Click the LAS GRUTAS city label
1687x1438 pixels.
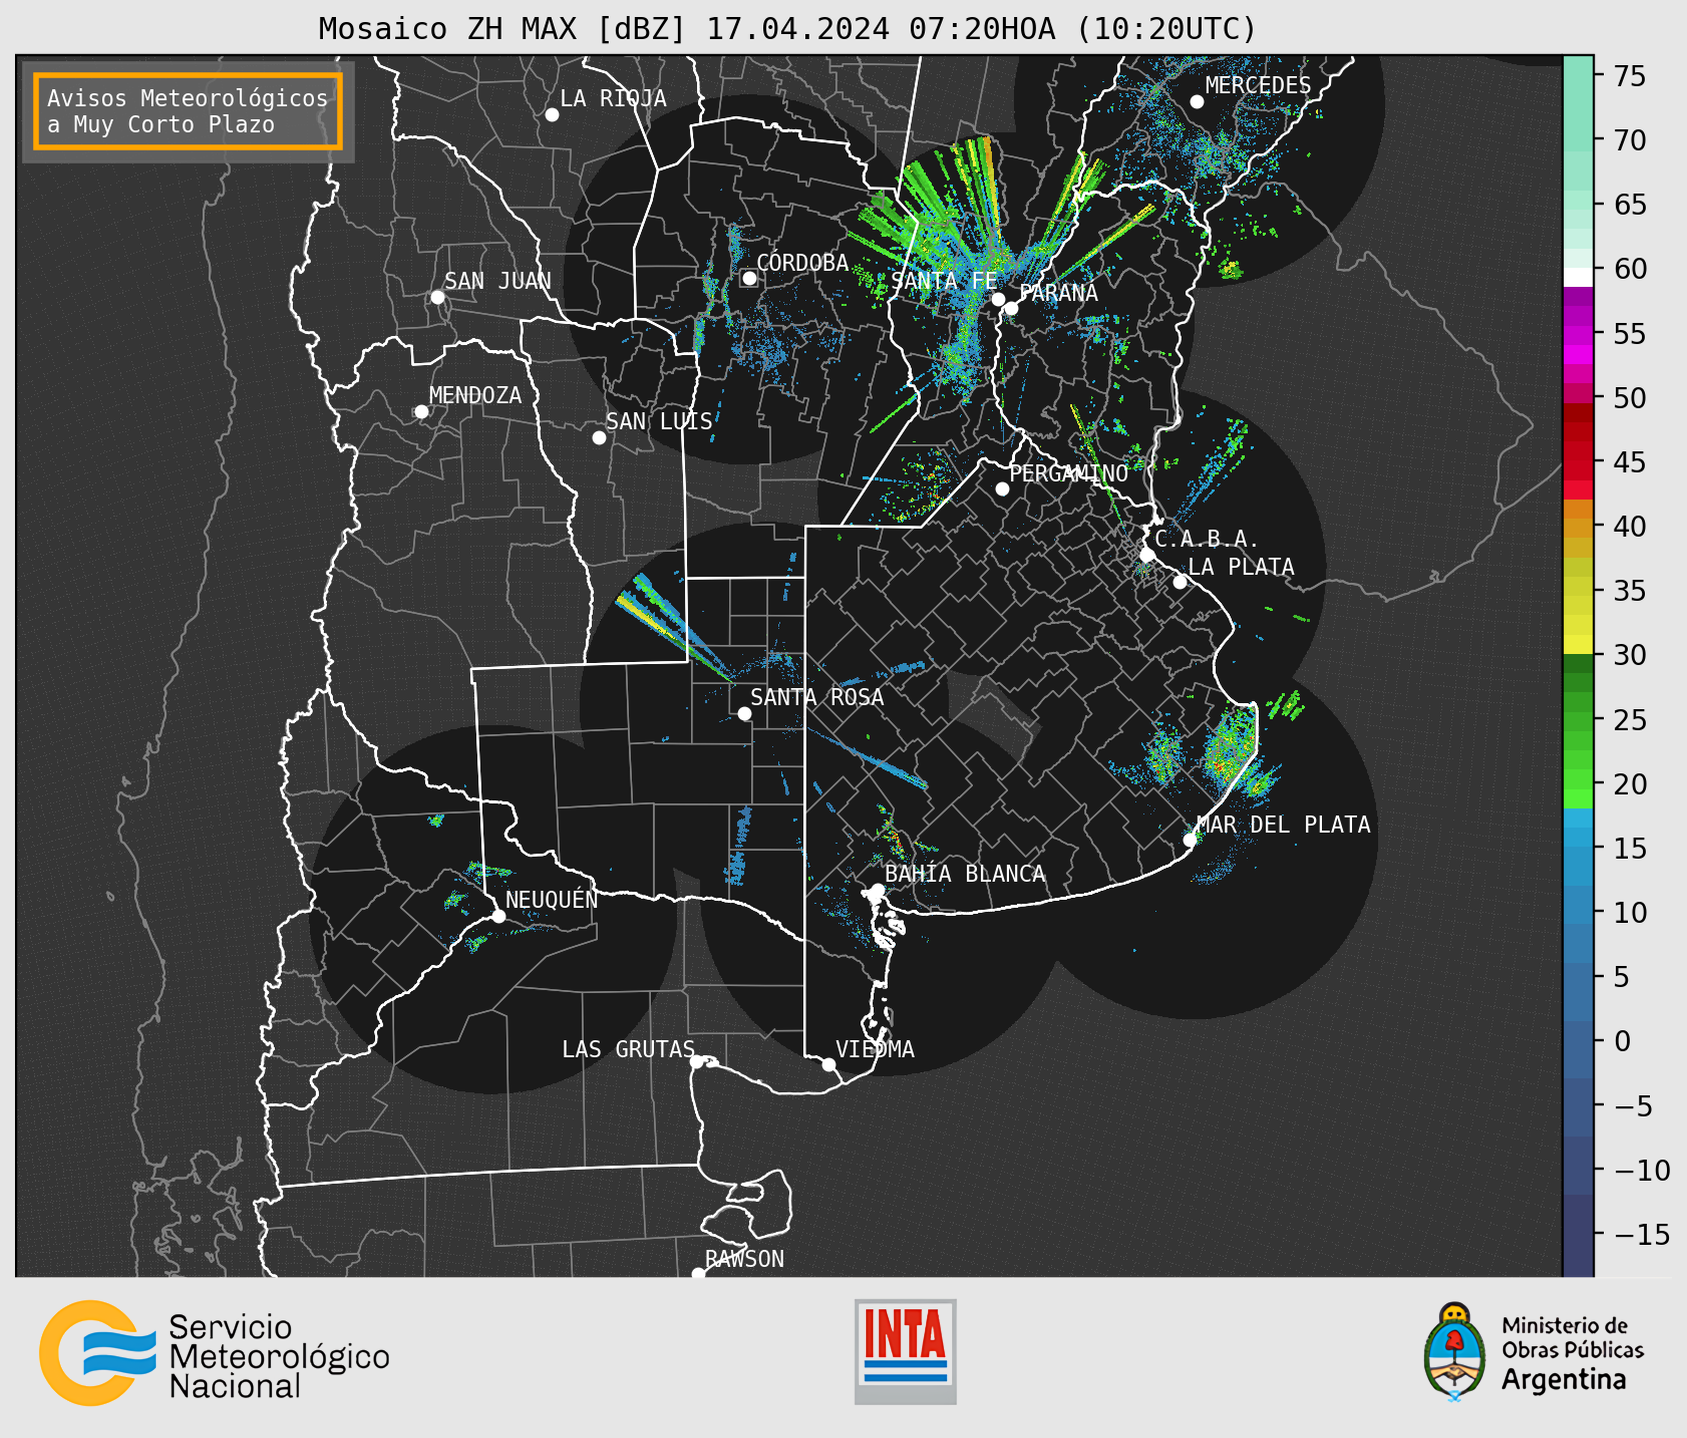coord(628,1049)
